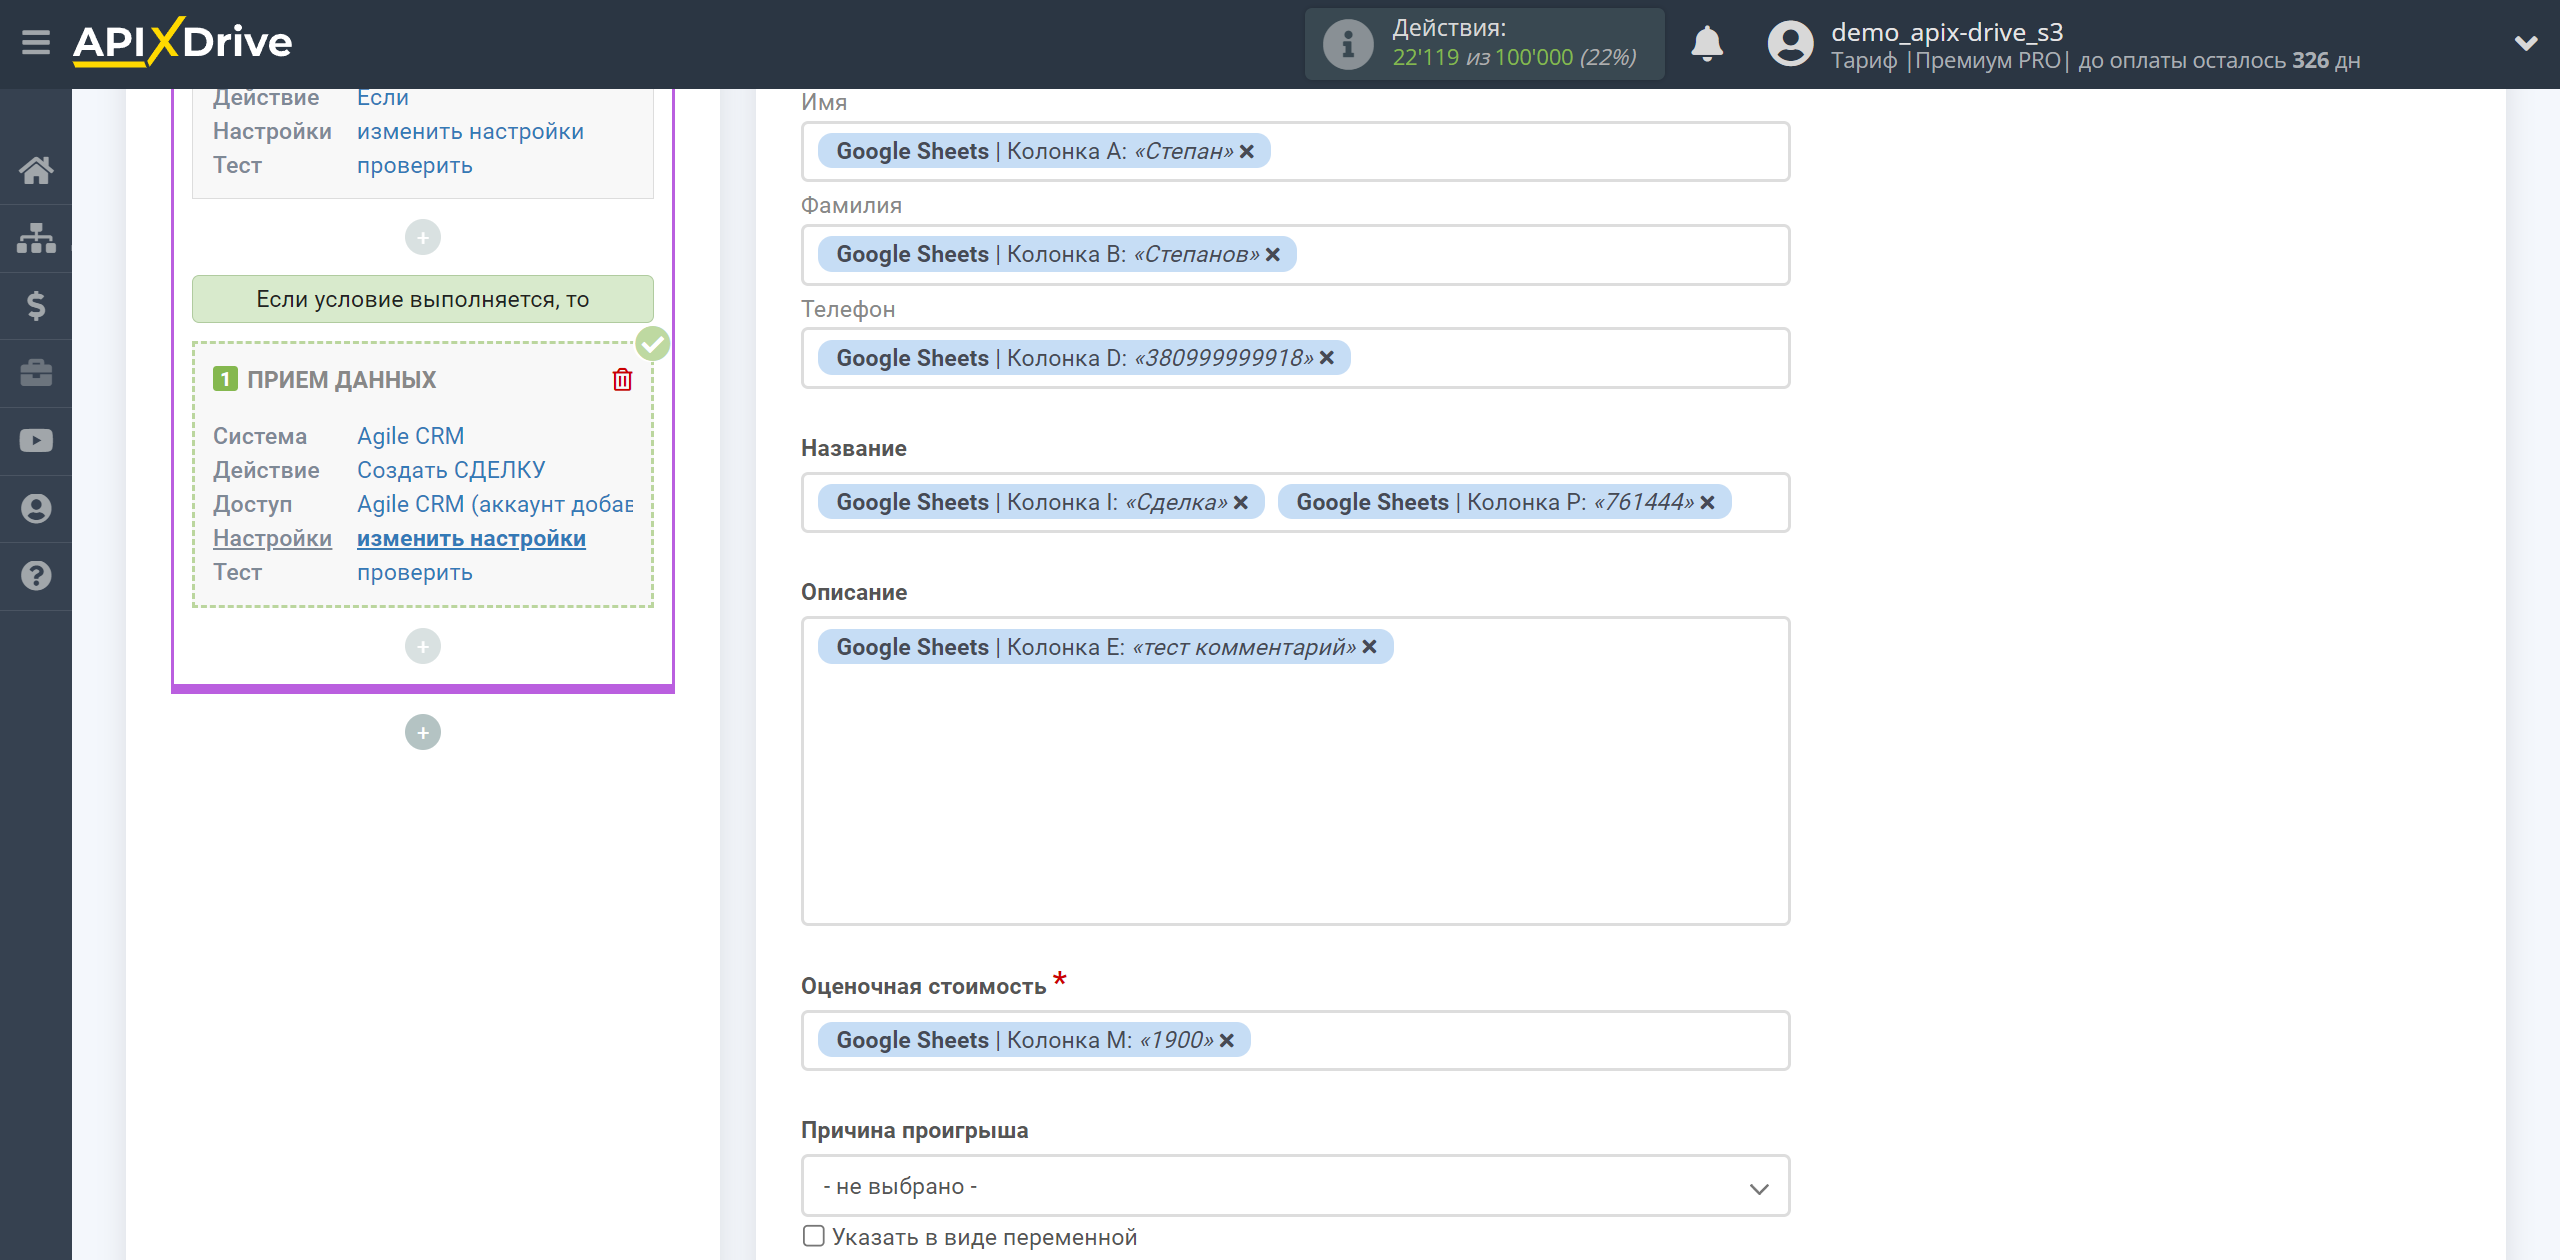This screenshot has width=2560, height=1260.
Task: Remove Колонка I «Сделка» tag
Action: tap(1241, 503)
